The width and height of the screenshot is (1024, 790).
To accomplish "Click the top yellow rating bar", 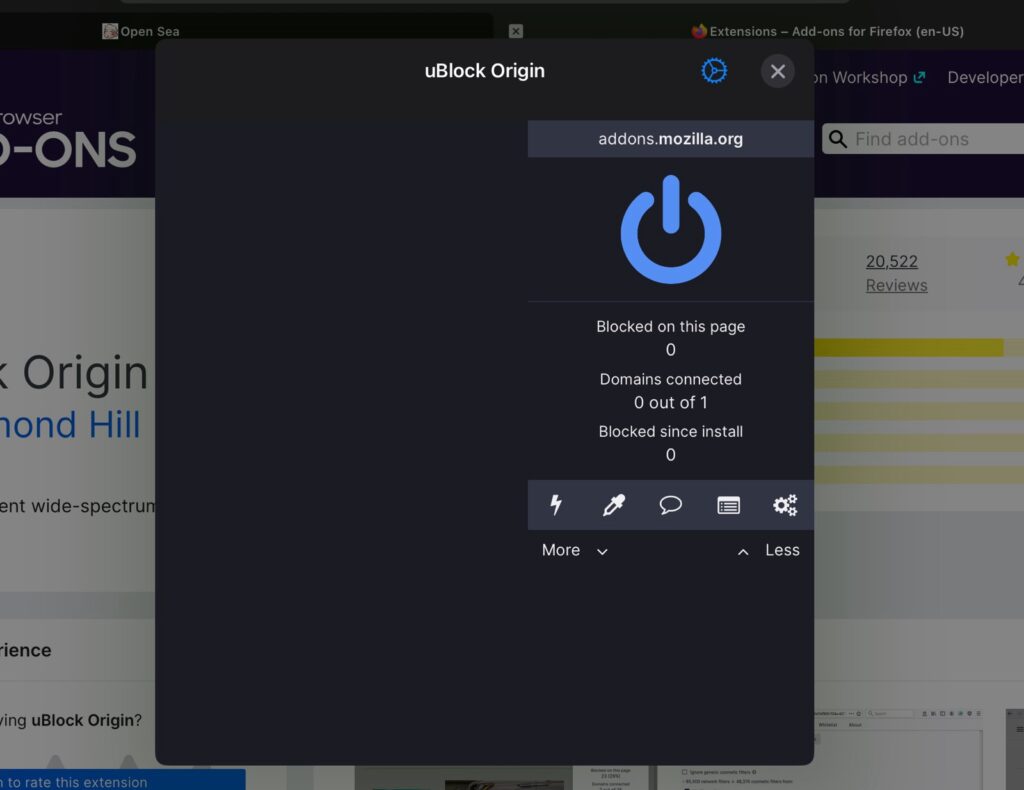I will pos(919,347).
